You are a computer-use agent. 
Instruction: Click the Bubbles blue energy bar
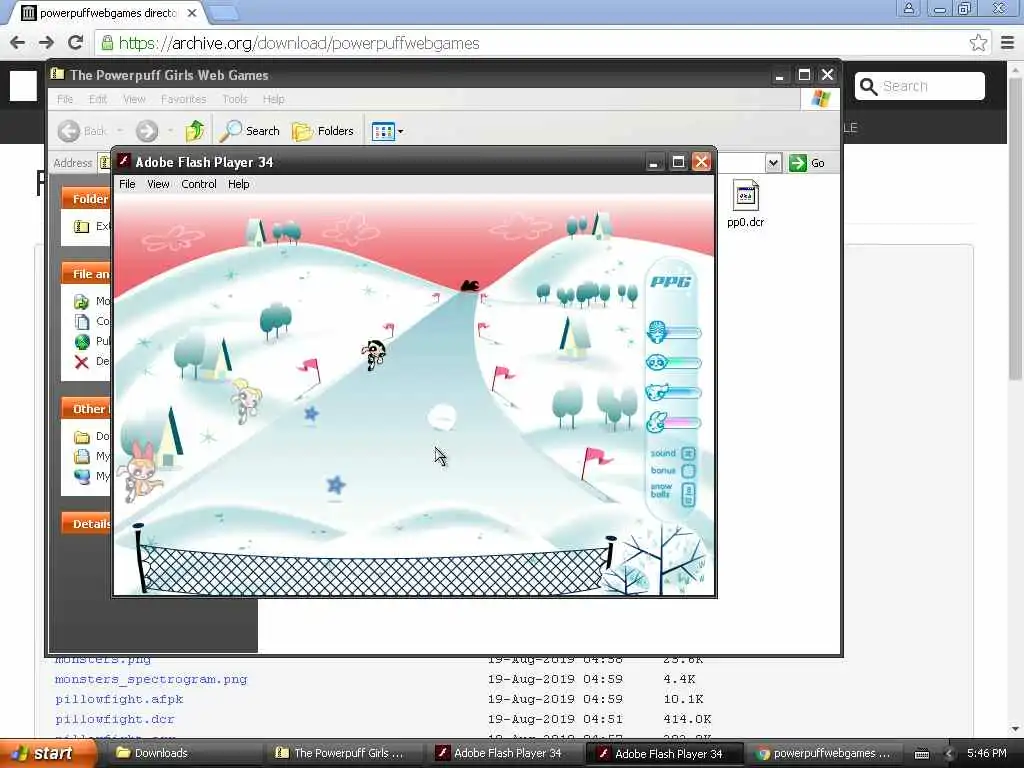[x=683, y=393]
